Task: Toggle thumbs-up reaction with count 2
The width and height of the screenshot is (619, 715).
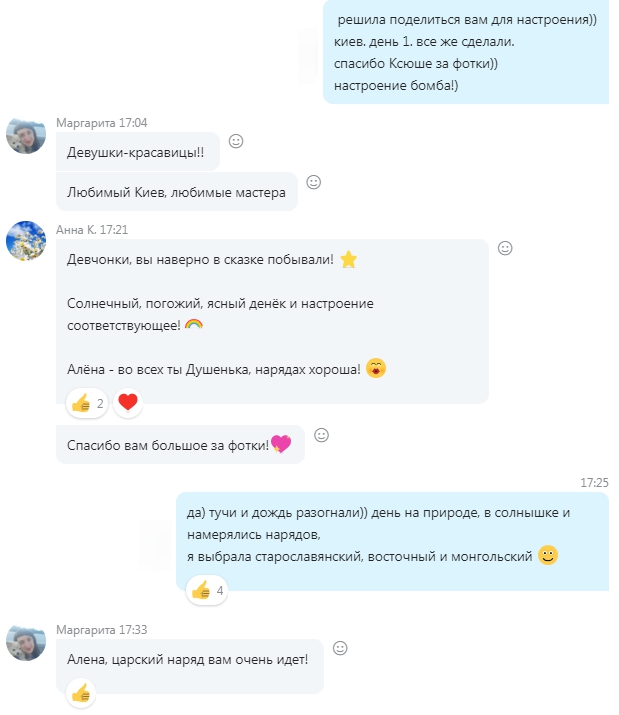Action: point(87,403)
